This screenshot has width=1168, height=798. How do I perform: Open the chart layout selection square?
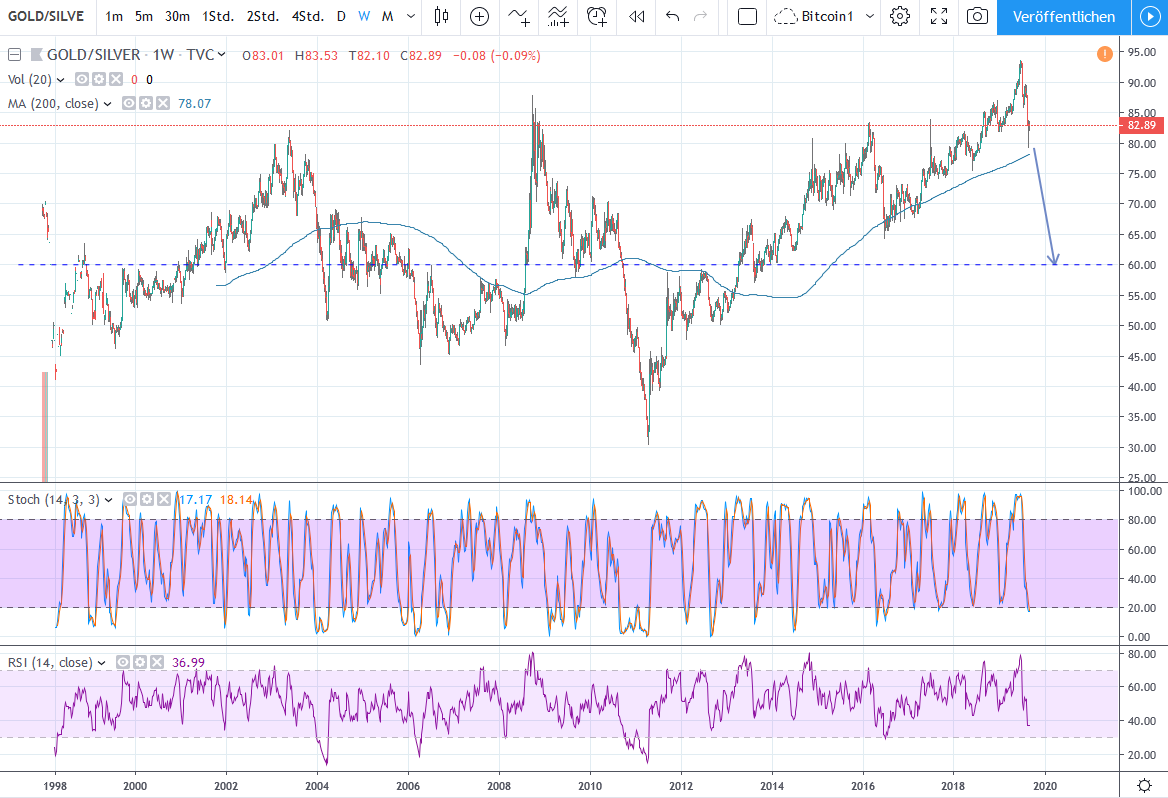coord(747,16)
